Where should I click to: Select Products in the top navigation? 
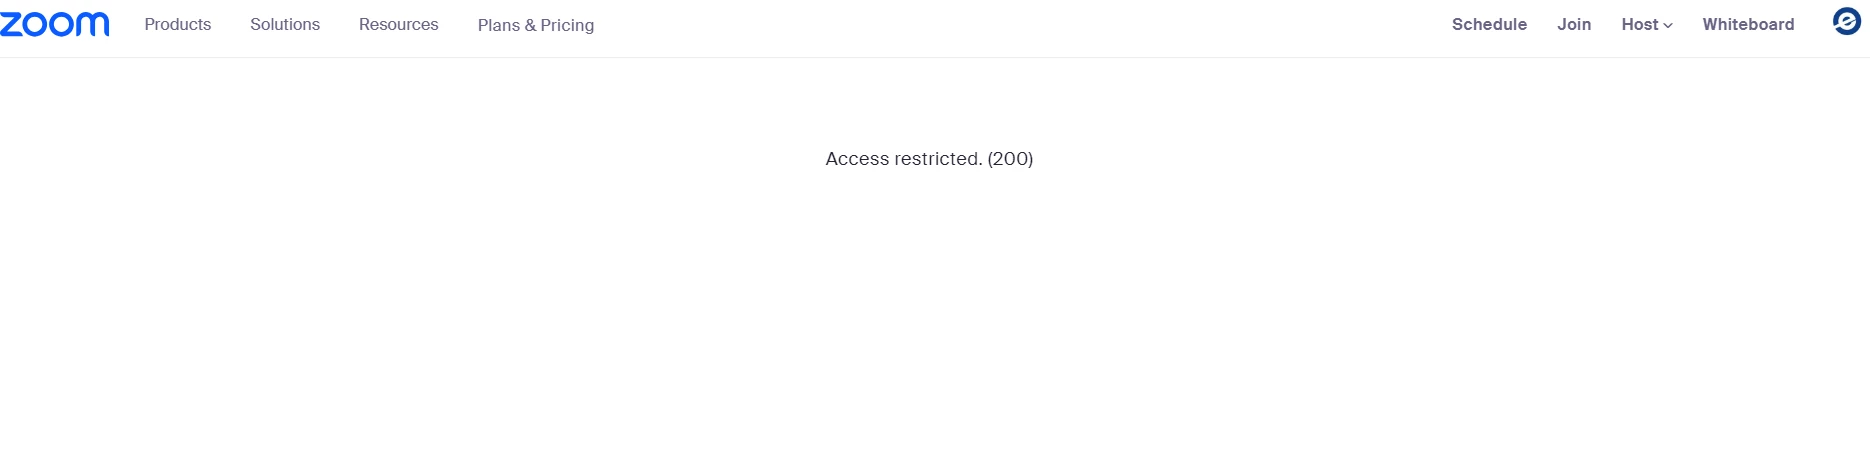tap(178, 24)
